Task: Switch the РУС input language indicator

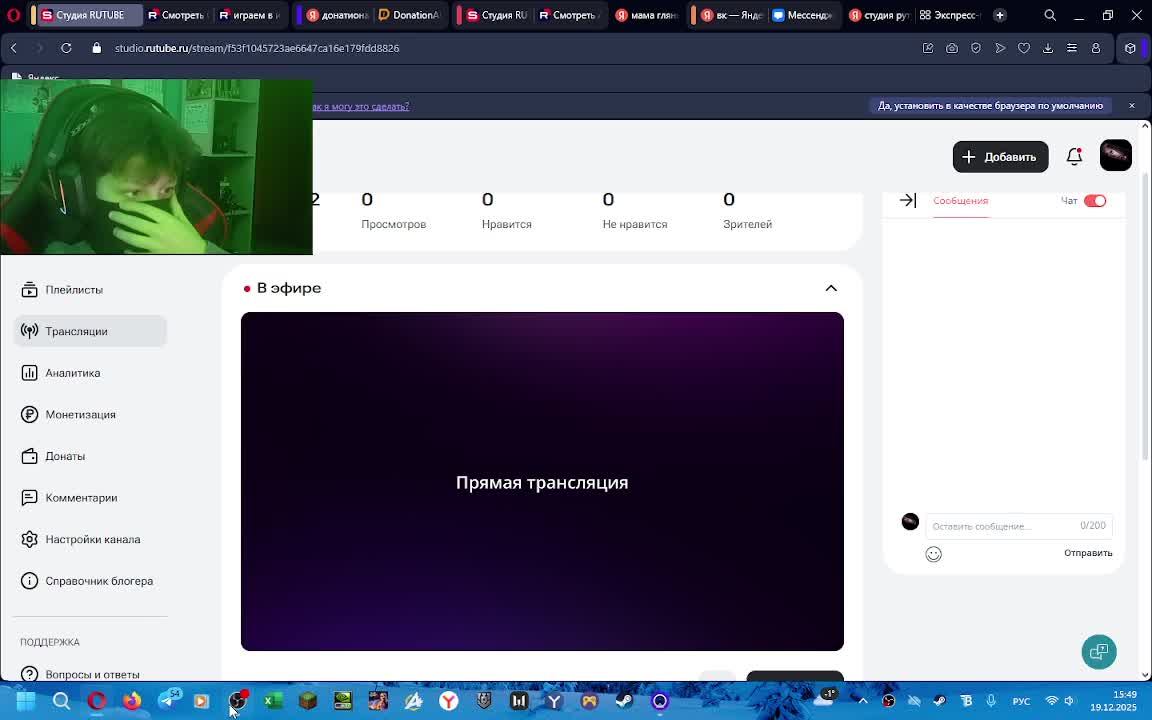Action: (1021, 701)
